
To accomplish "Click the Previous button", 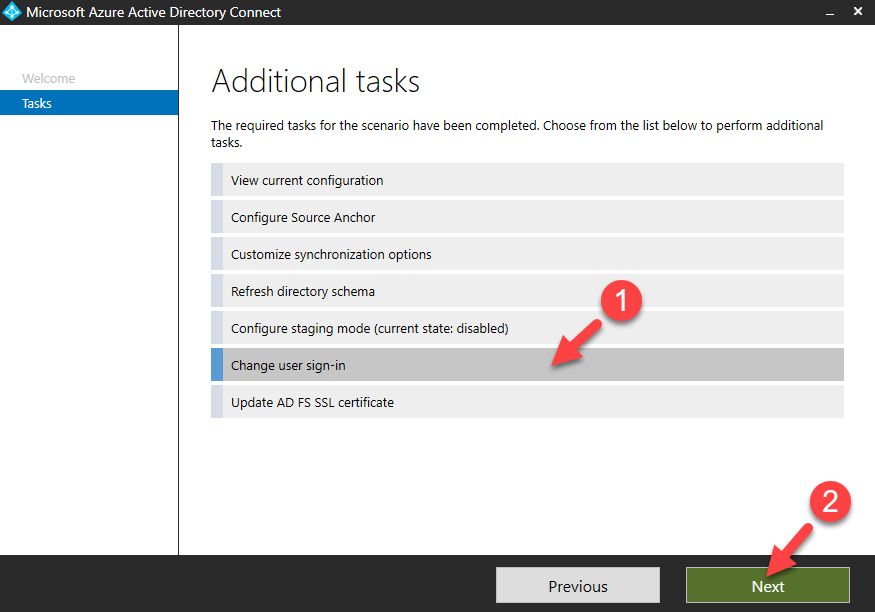I will [x=578, y=585].
